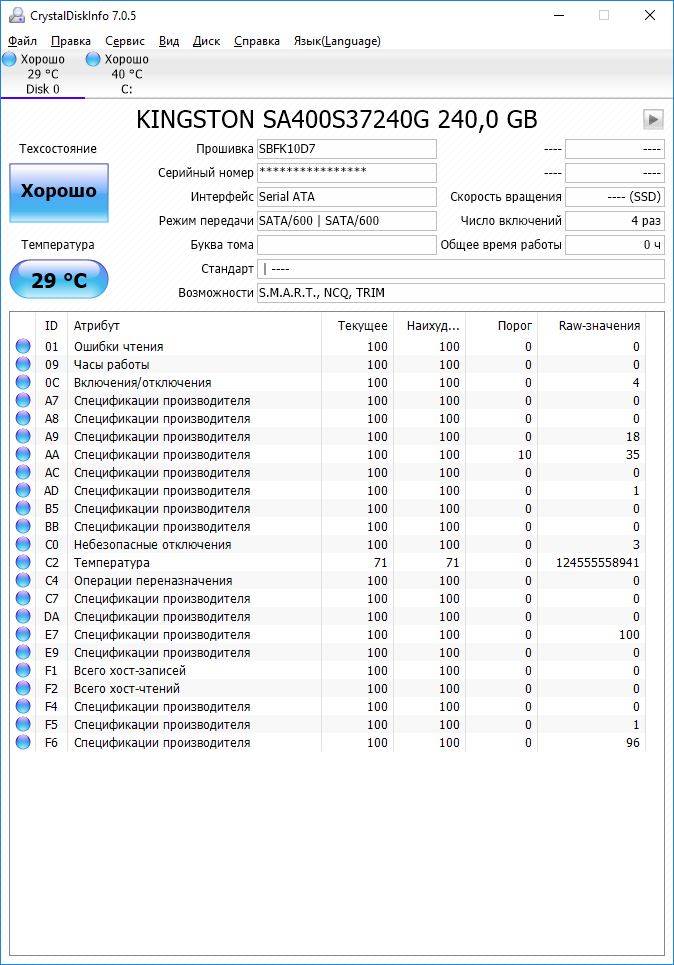Click status orb for attribute DA

coord(23,617)
